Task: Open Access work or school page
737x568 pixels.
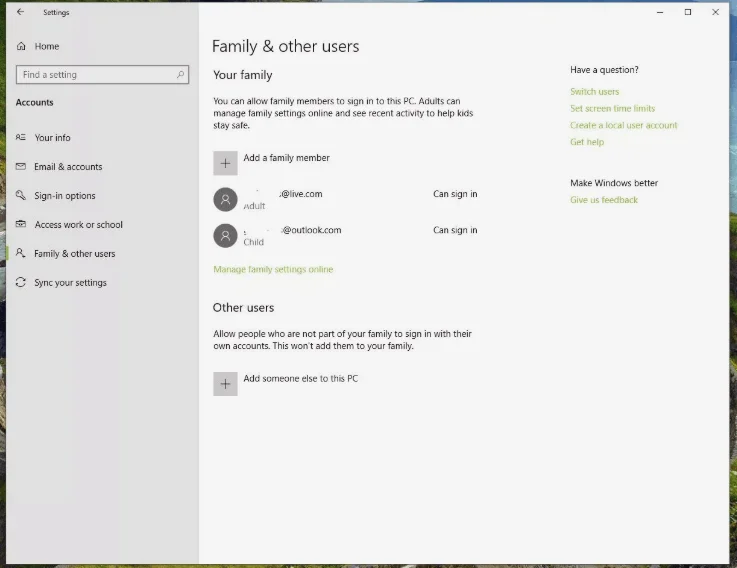Action: 78,225
